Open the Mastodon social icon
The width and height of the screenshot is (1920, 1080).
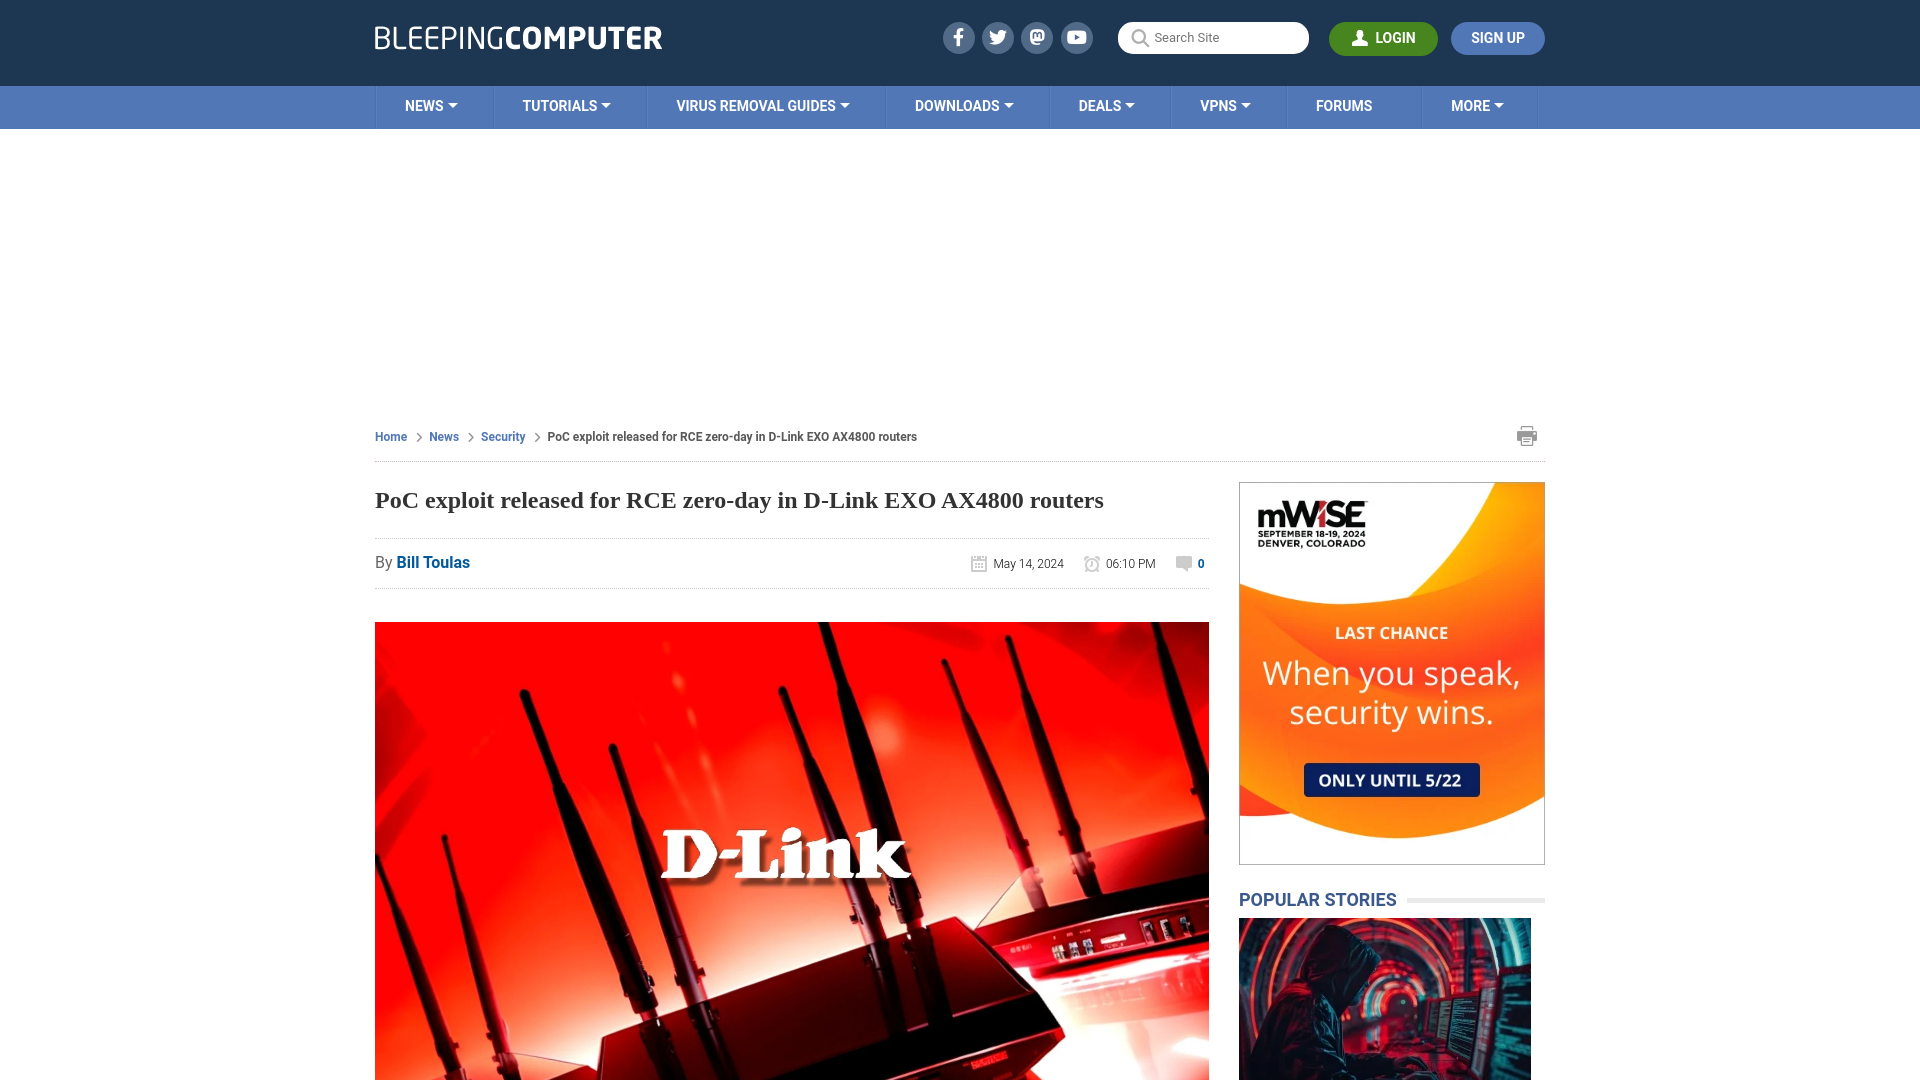[x=1038, y=37]
